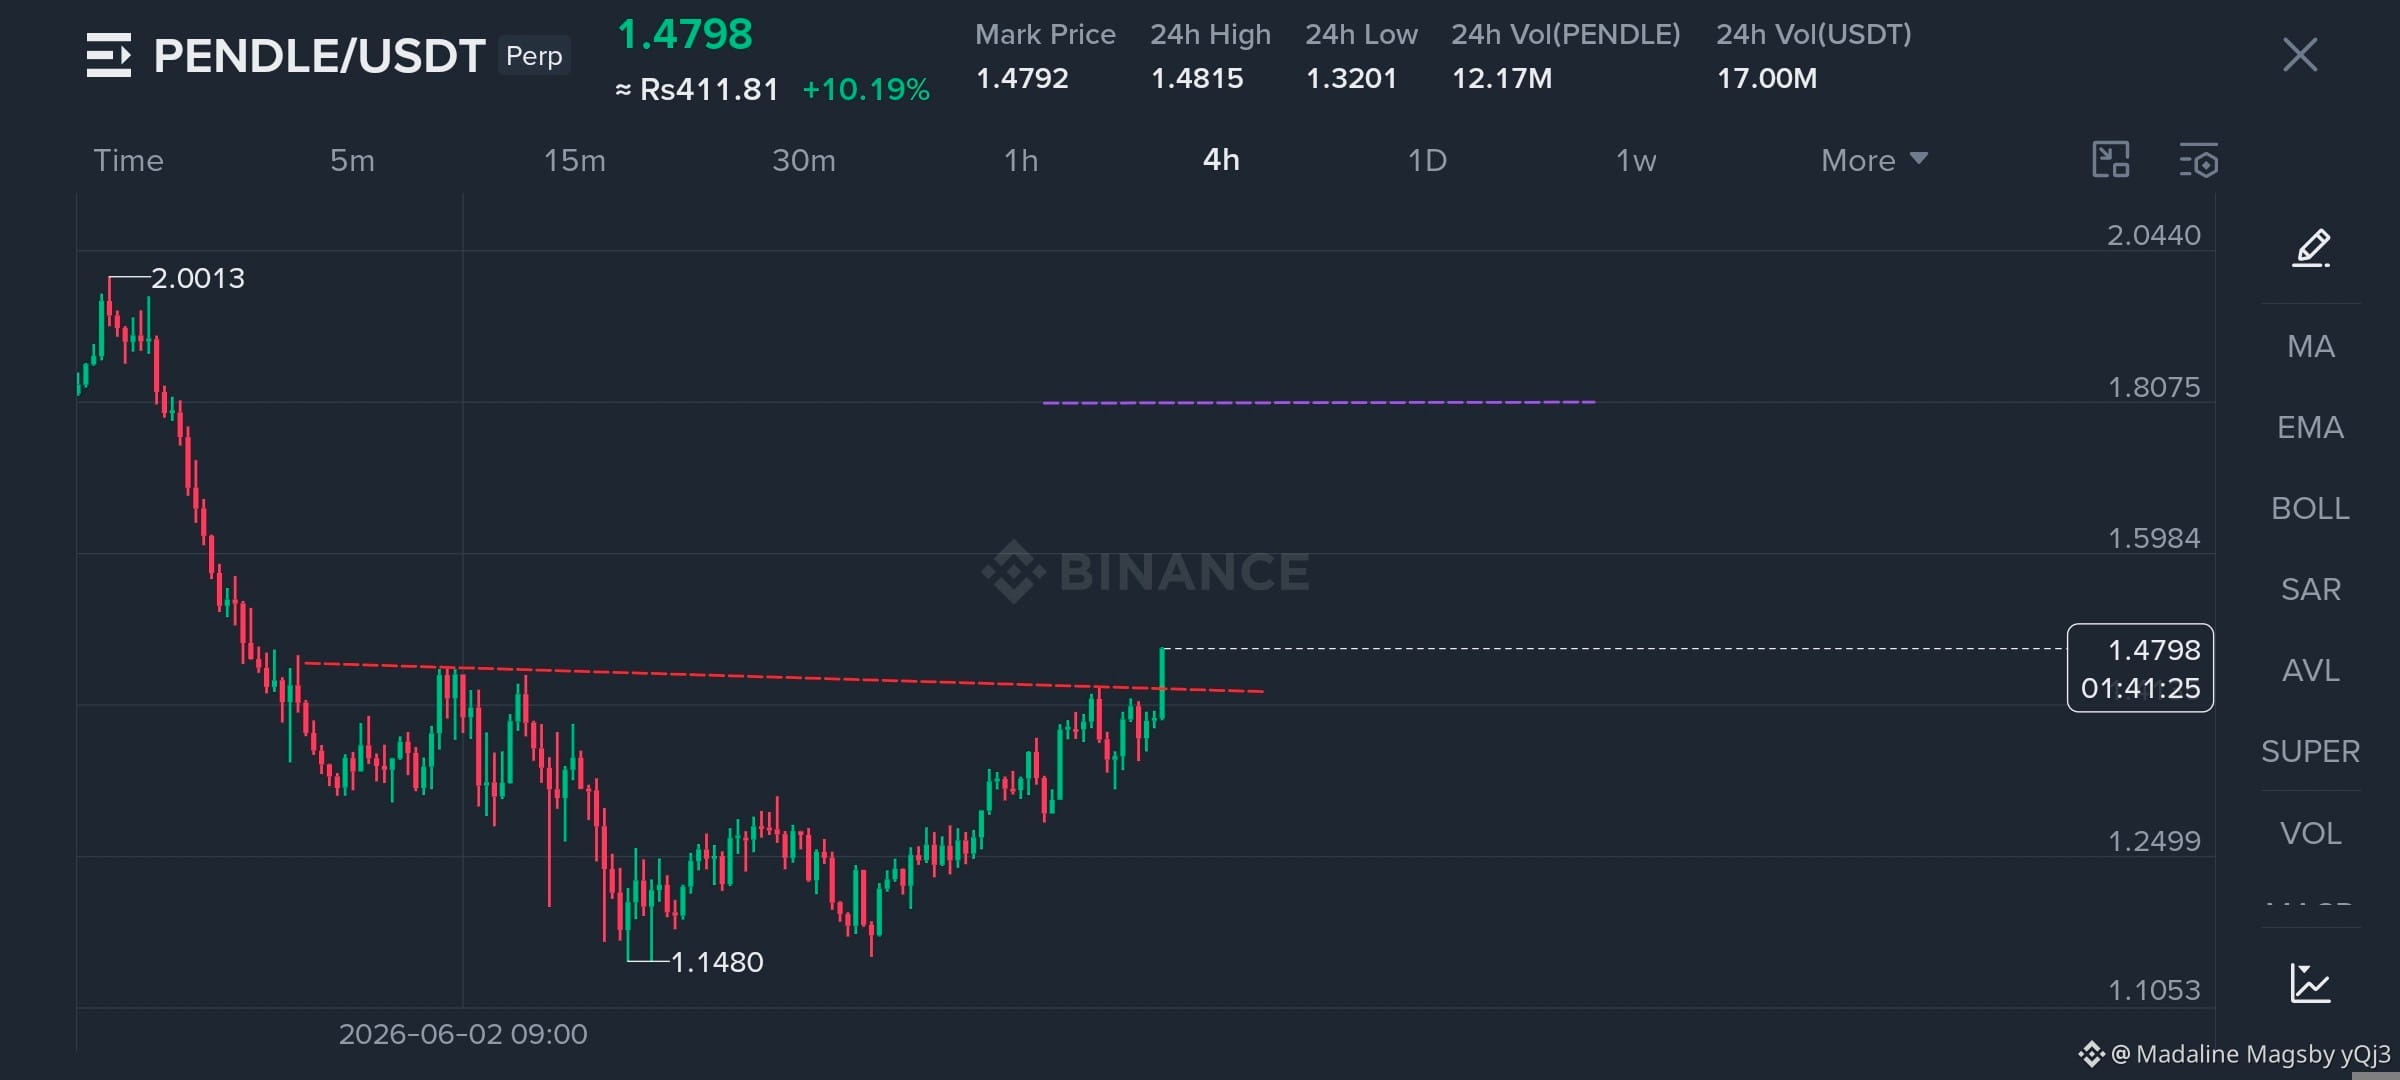2400x1080 pixels.
Task: Select the Time chart view
Action: (128, 160)
